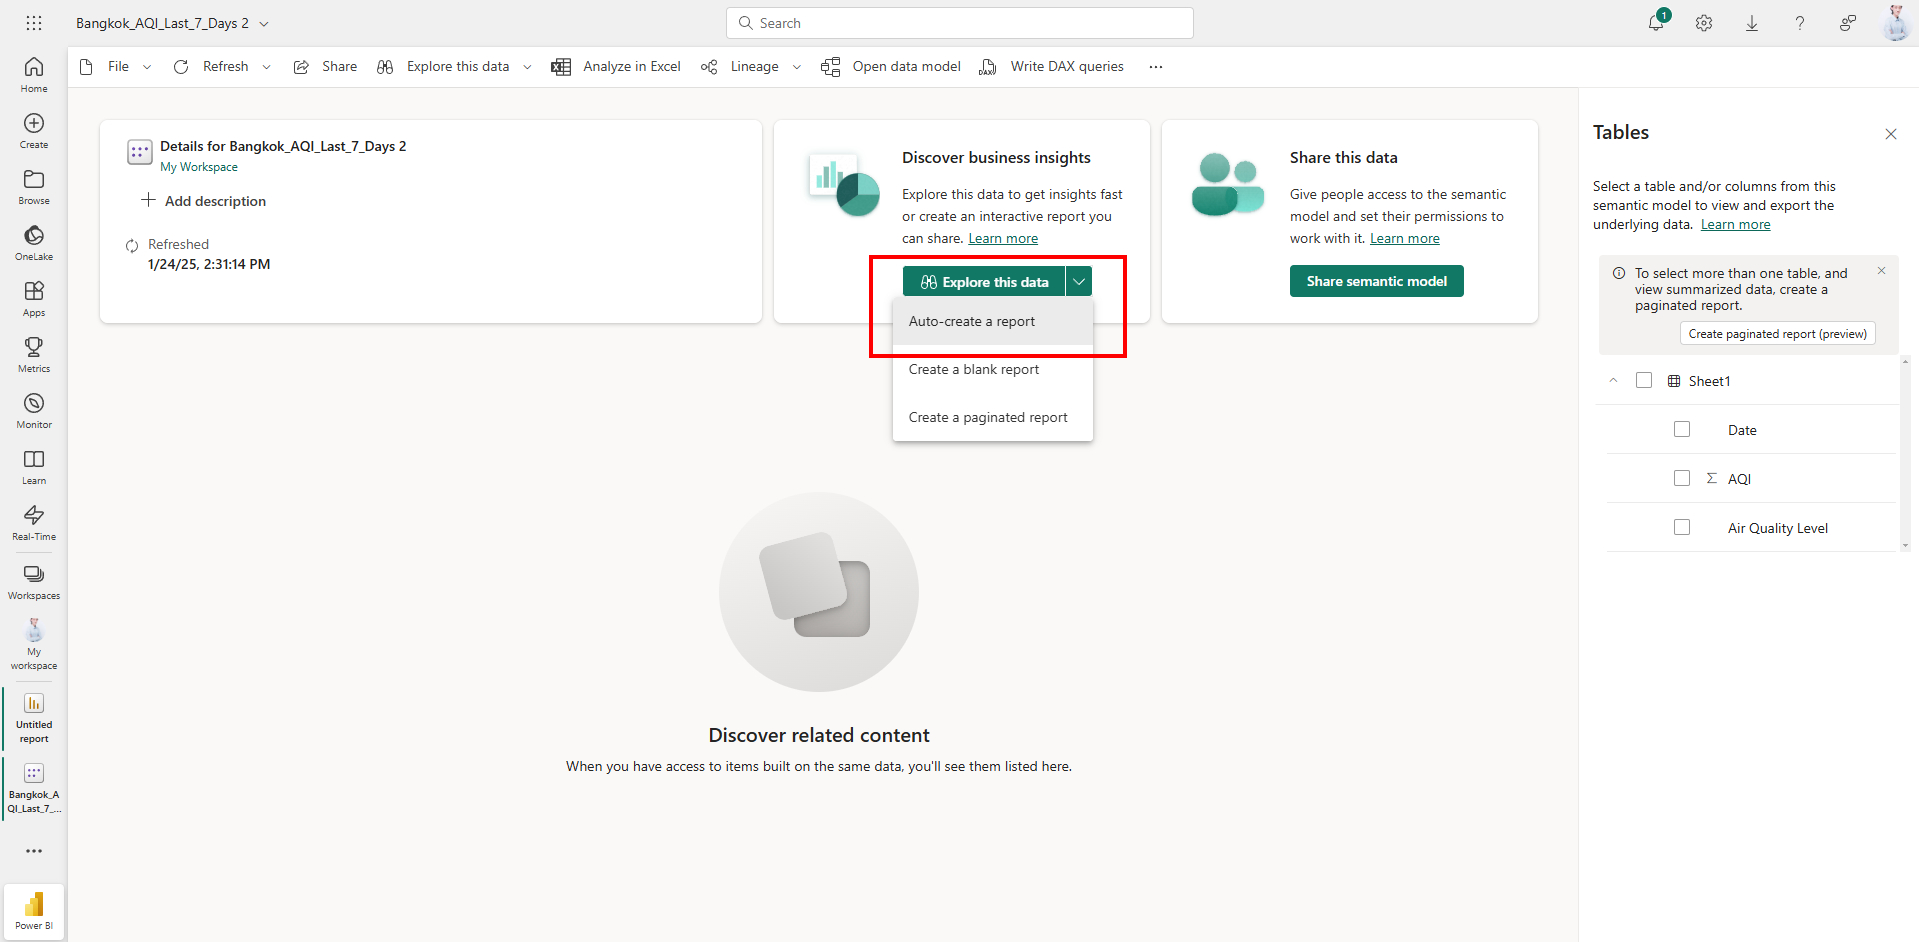Open Learn in left sidebar
Viewport: 1919px width, 942px height.
click(x=34, y=466)
